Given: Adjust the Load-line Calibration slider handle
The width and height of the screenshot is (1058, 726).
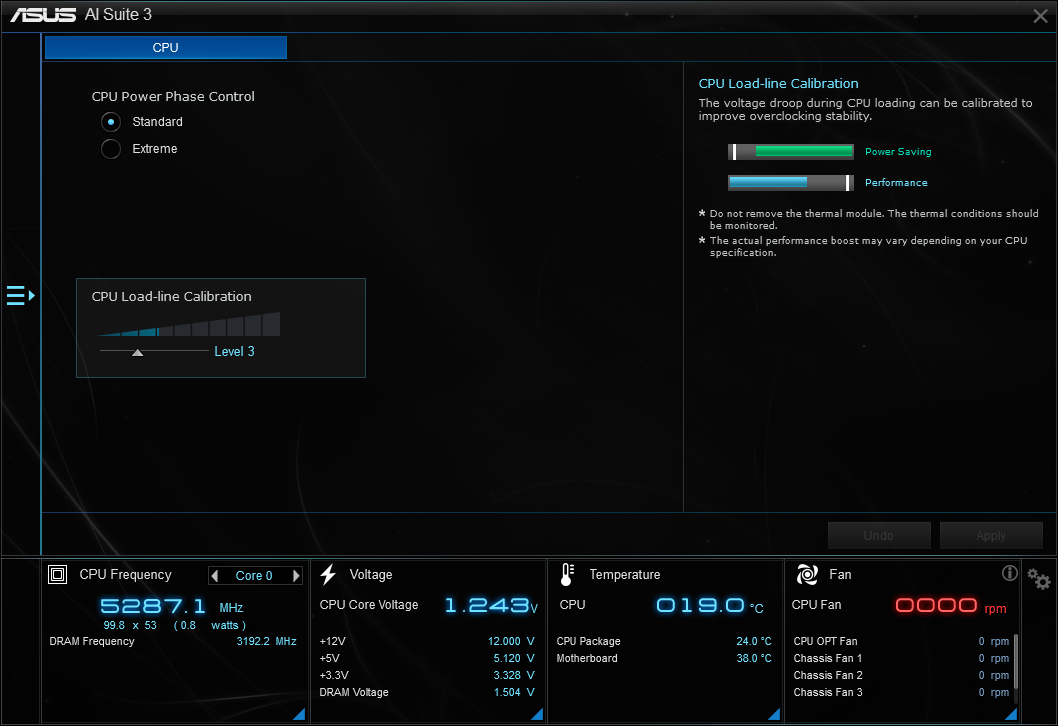Looking at the screenshot, I should 138,352.
